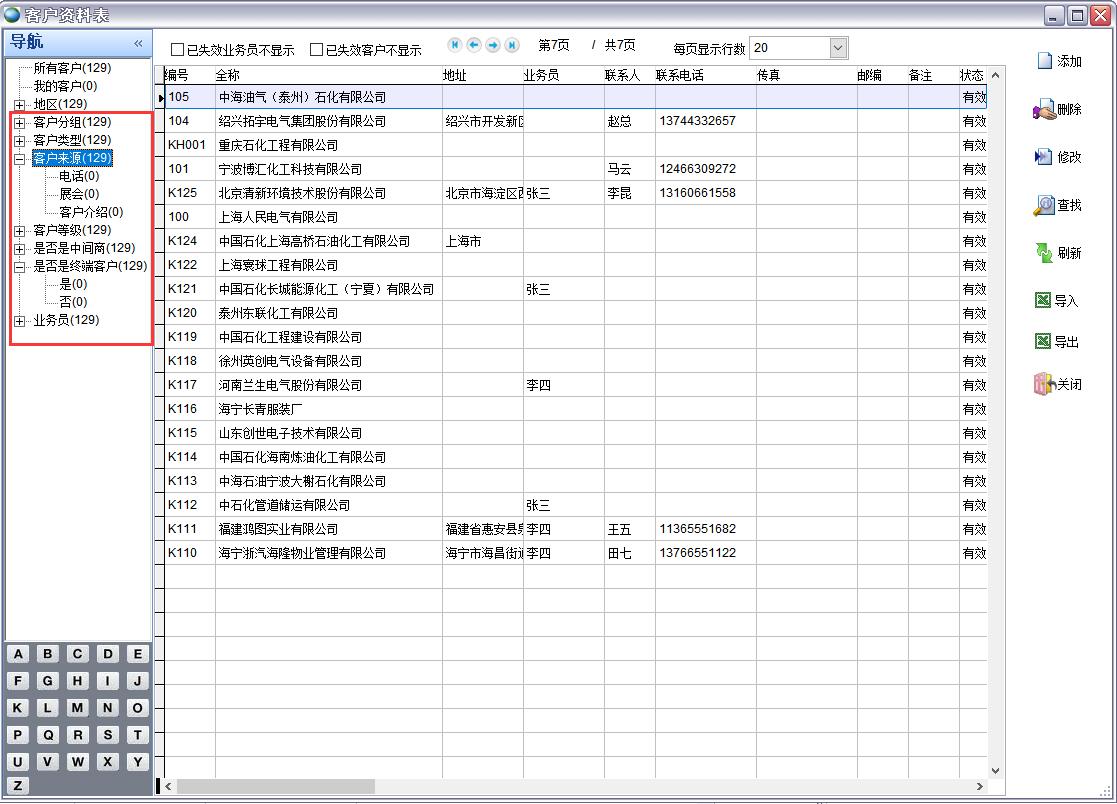Toggle 已失效业务员不显示 checkbox
The image size is (1117, 804).
click(x=178, y=50)
